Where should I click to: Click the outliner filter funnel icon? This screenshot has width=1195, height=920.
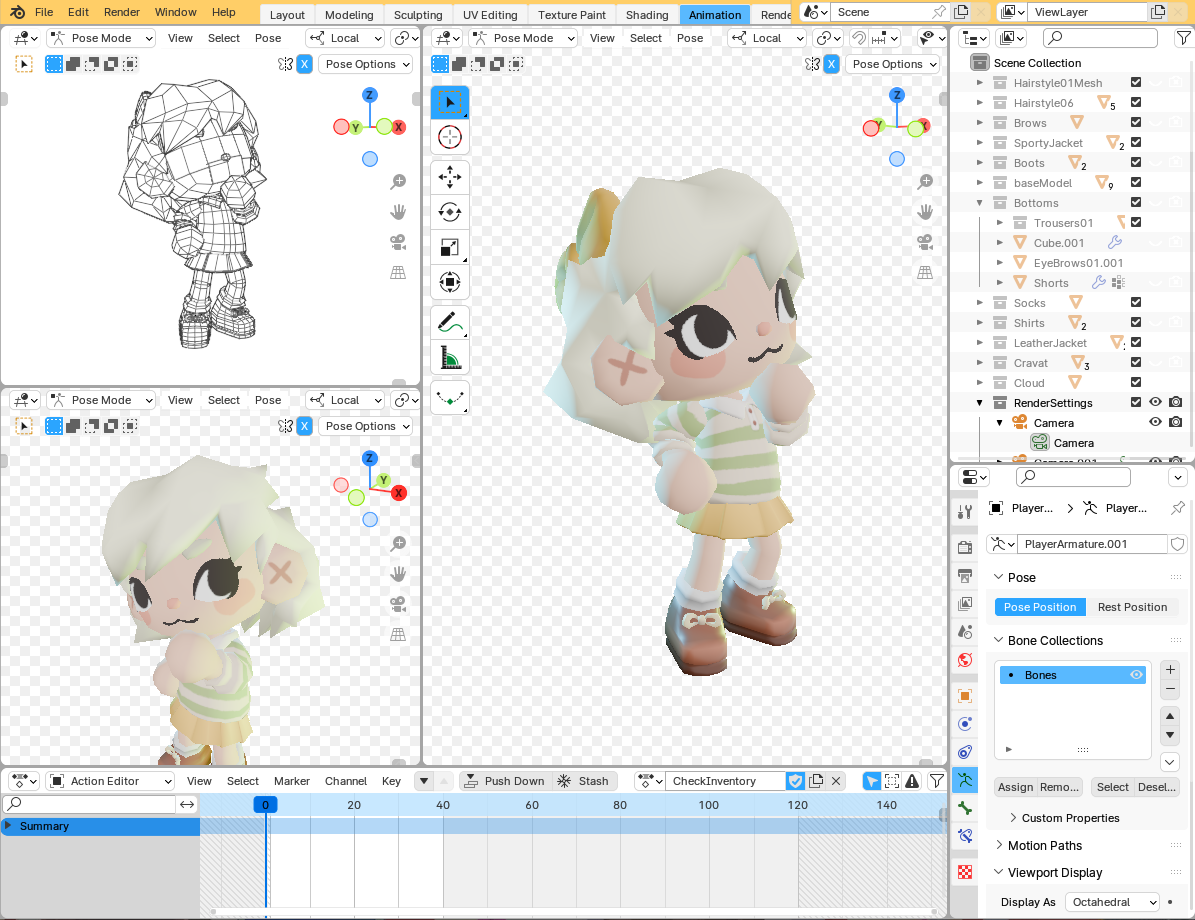coord(1183,37)
